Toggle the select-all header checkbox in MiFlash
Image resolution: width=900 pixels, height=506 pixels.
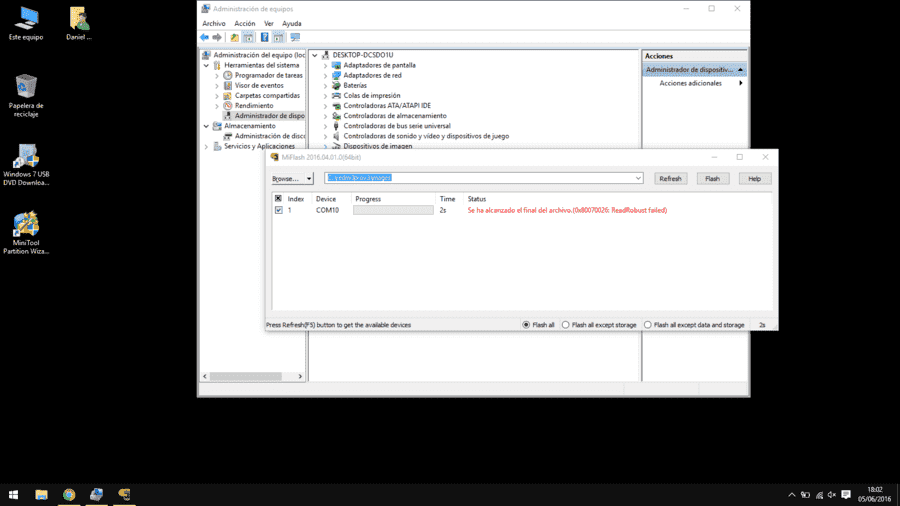(x=278, y=198)
